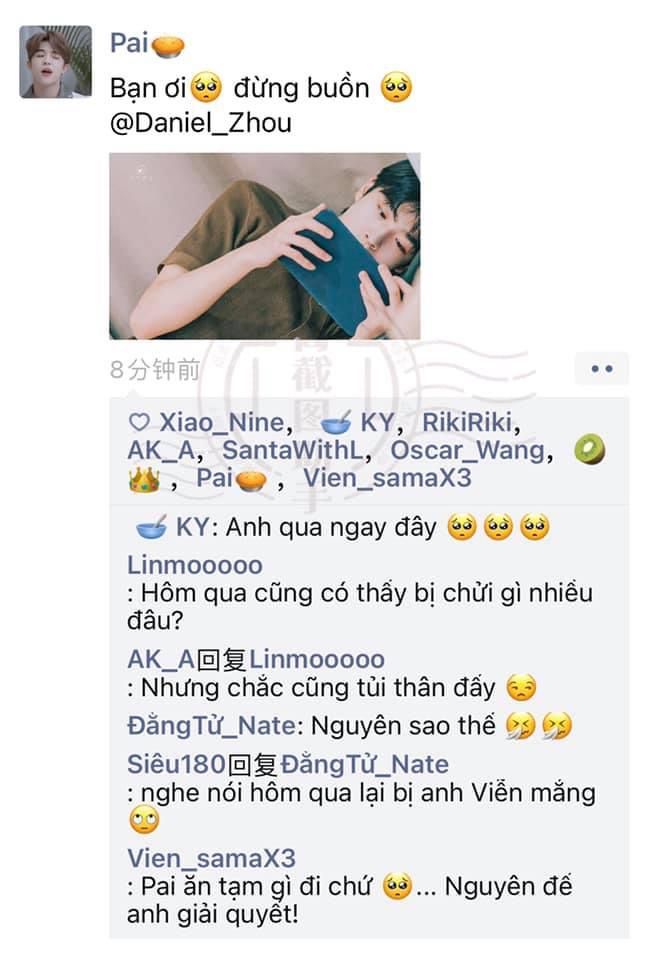The height and width of the screenshot is (960, 648).
Task: Open Vien_samaX3 in the likes list
Action: [x=387, y=478]
